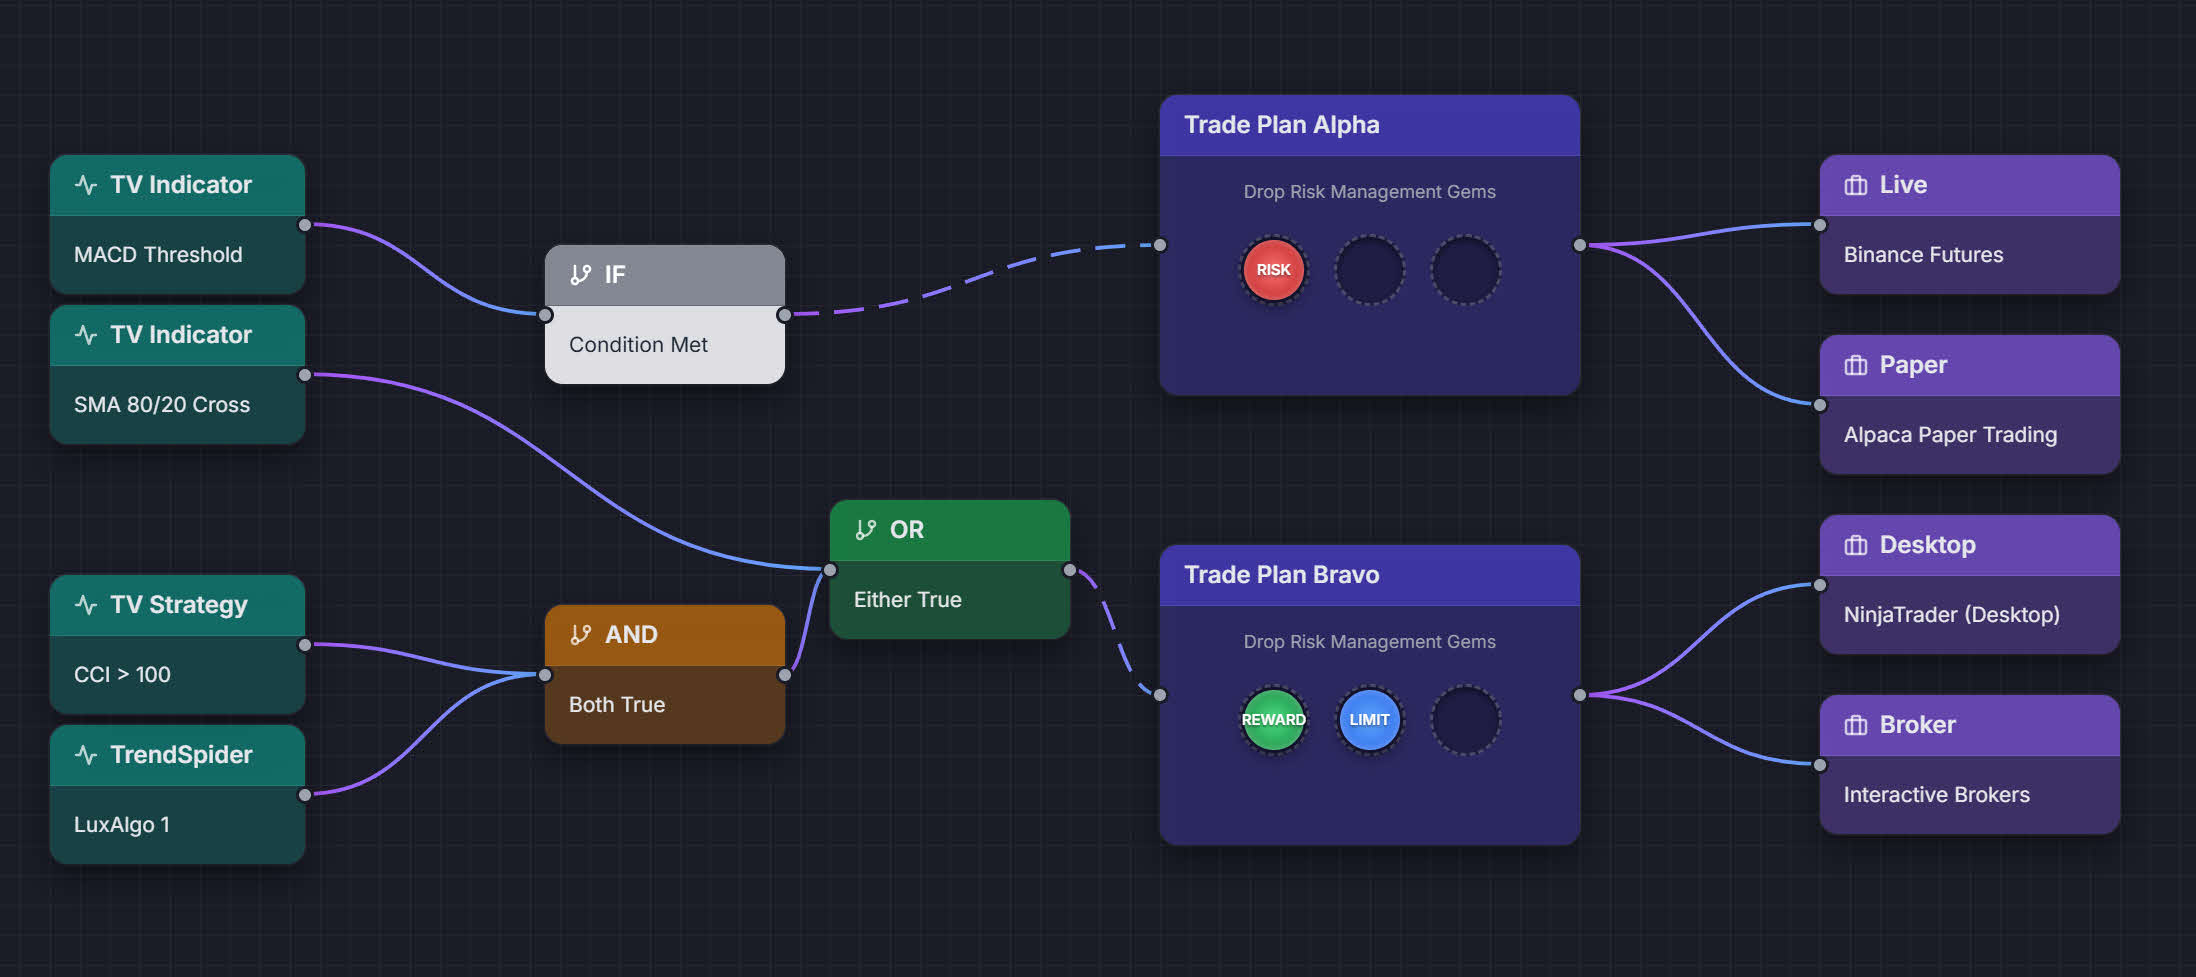Click the IF node output port
The height and width of the screenshot is (977, 2196).
pos(785,315)
